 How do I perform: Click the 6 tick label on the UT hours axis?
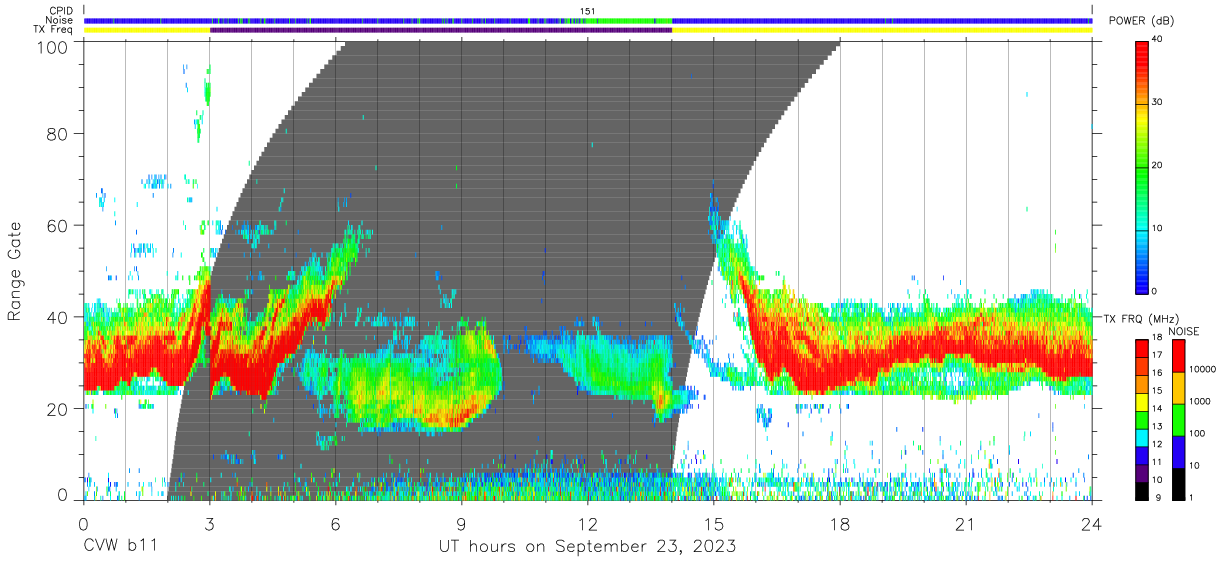point(335,524)
